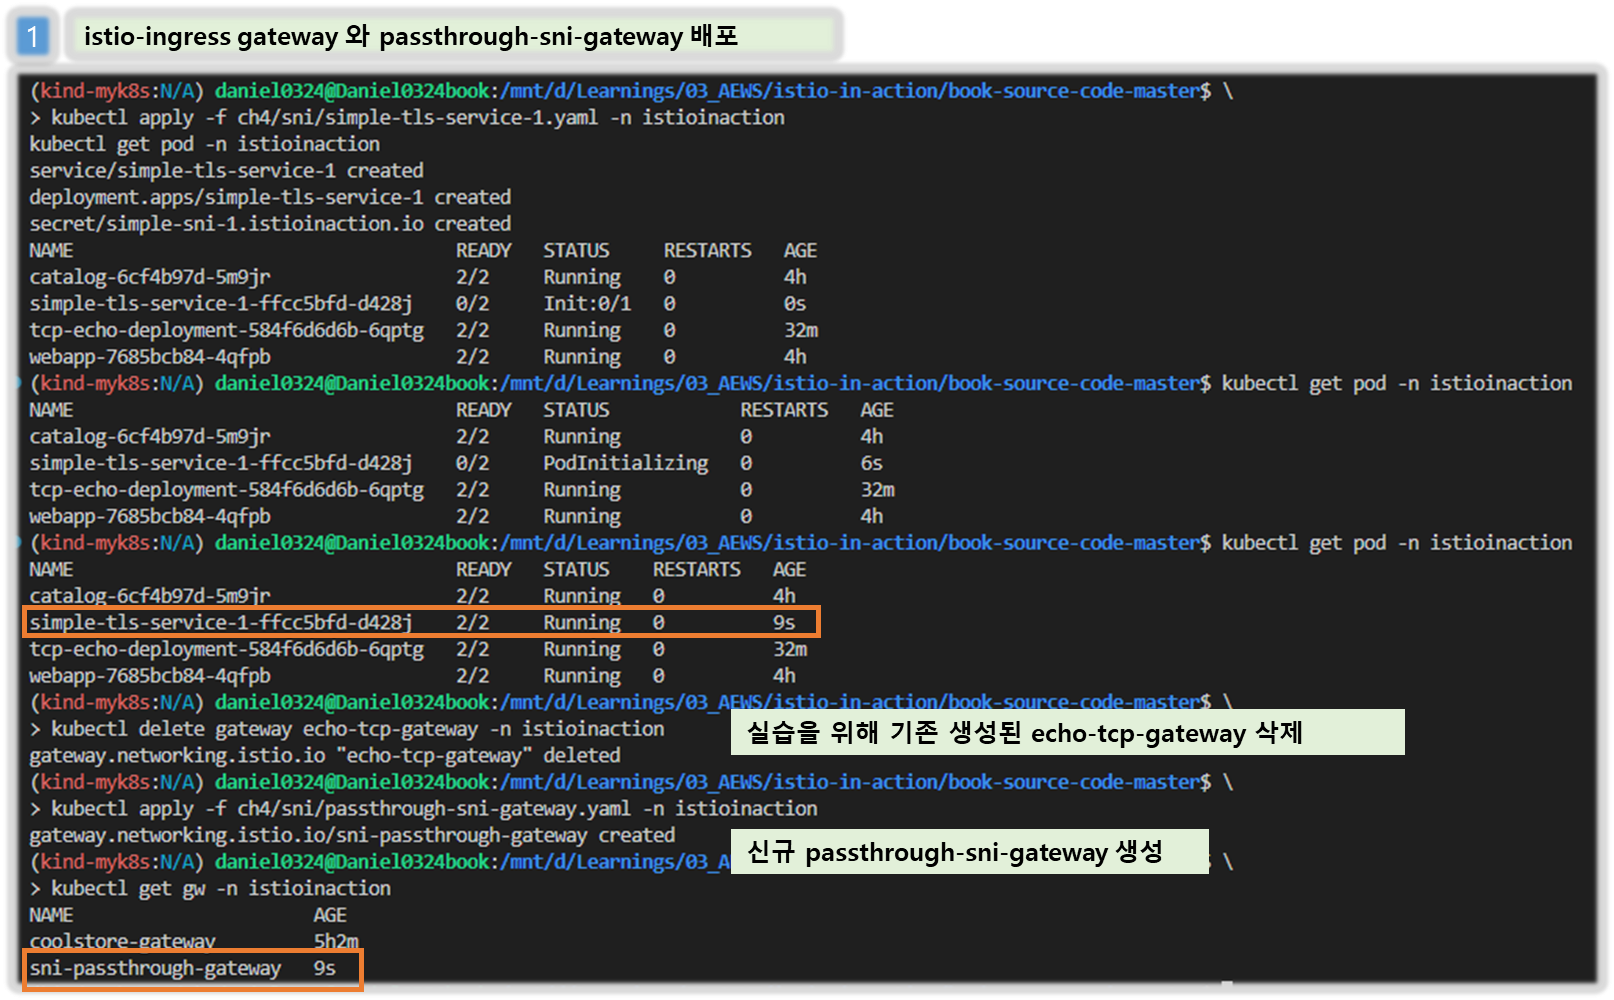Click 'sni-passthrough-gateway created' output line
Viewport: 1614px width, 1000px height.
coord(352,835)
